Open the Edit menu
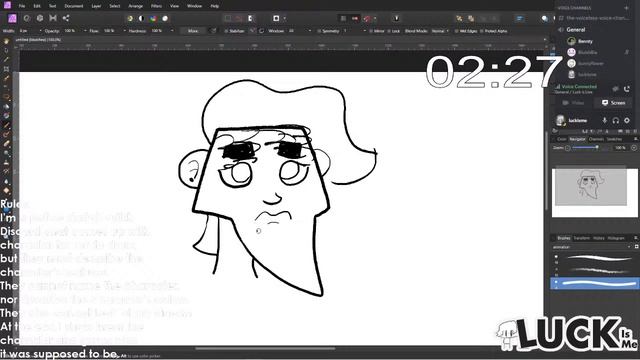This screenshot has height=360, width=640. [37, 6]
